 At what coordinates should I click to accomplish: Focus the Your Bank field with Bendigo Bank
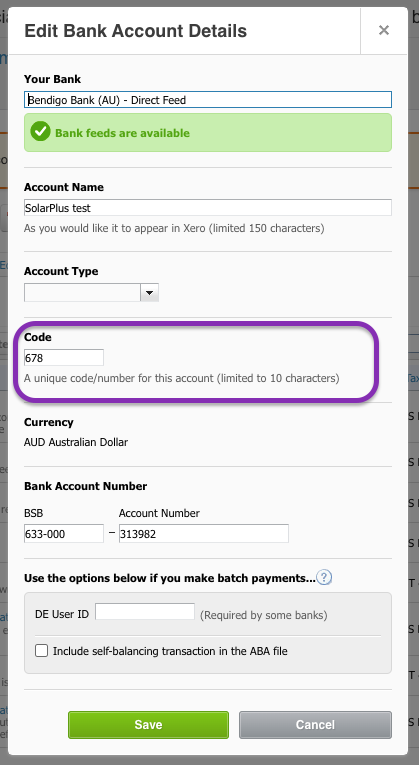[208, 100]
